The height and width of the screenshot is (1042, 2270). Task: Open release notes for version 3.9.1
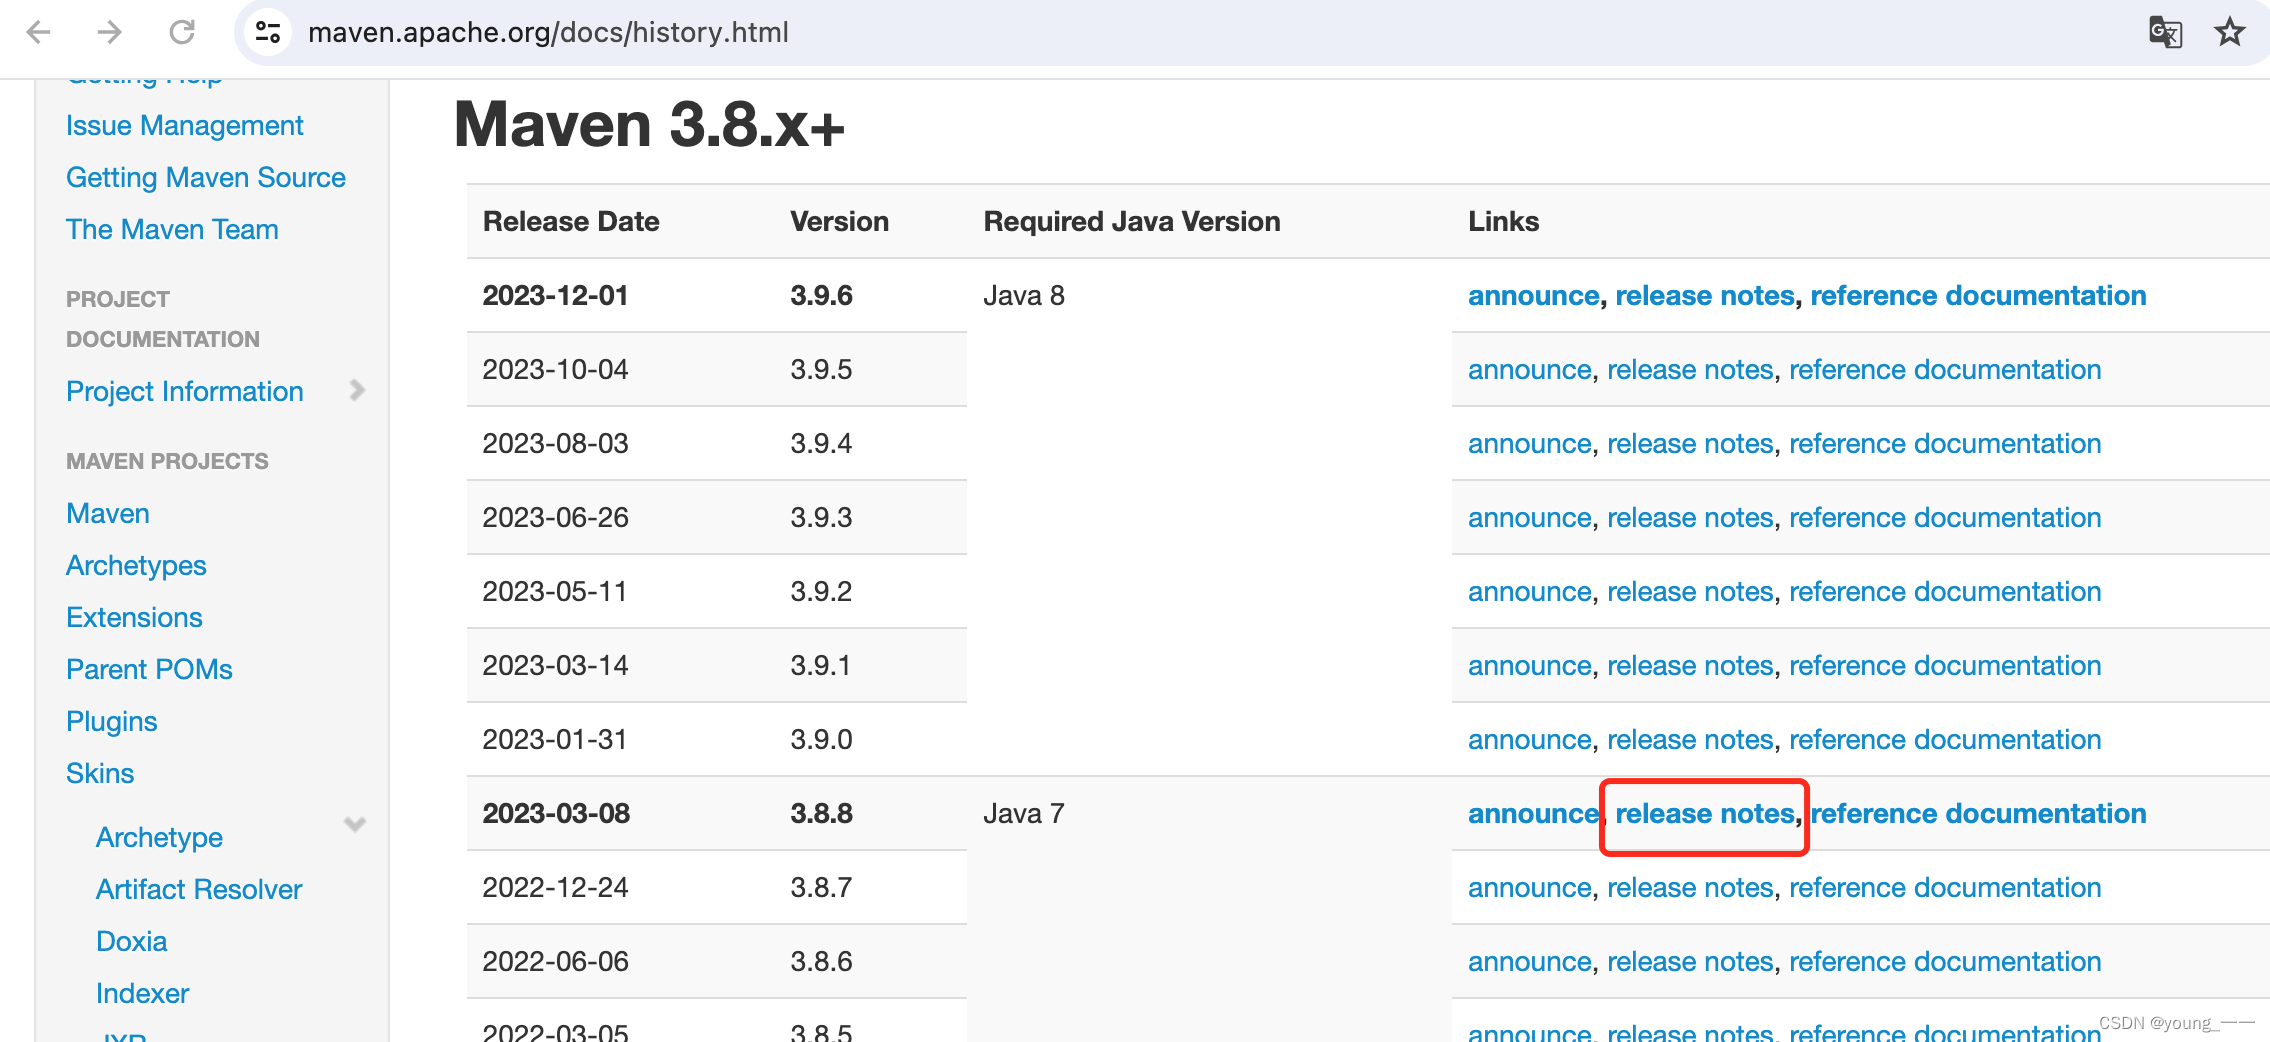pos(1690,666)
